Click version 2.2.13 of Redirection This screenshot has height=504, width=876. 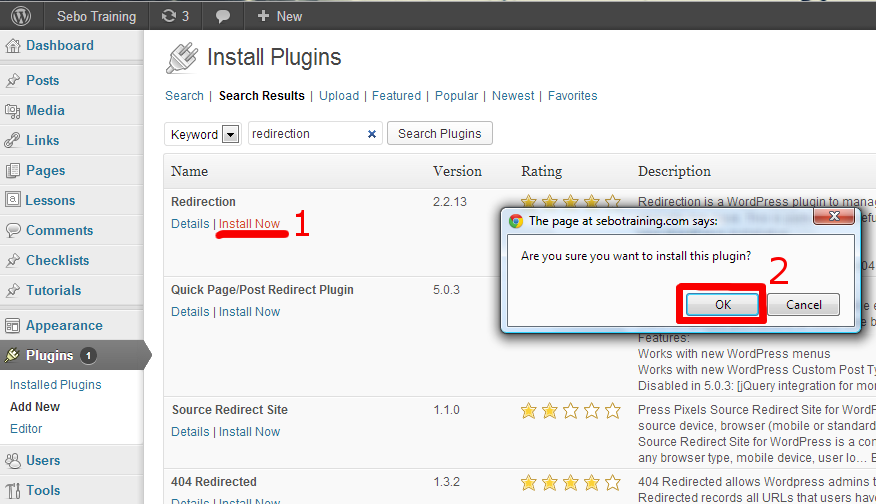pos(450,202)
